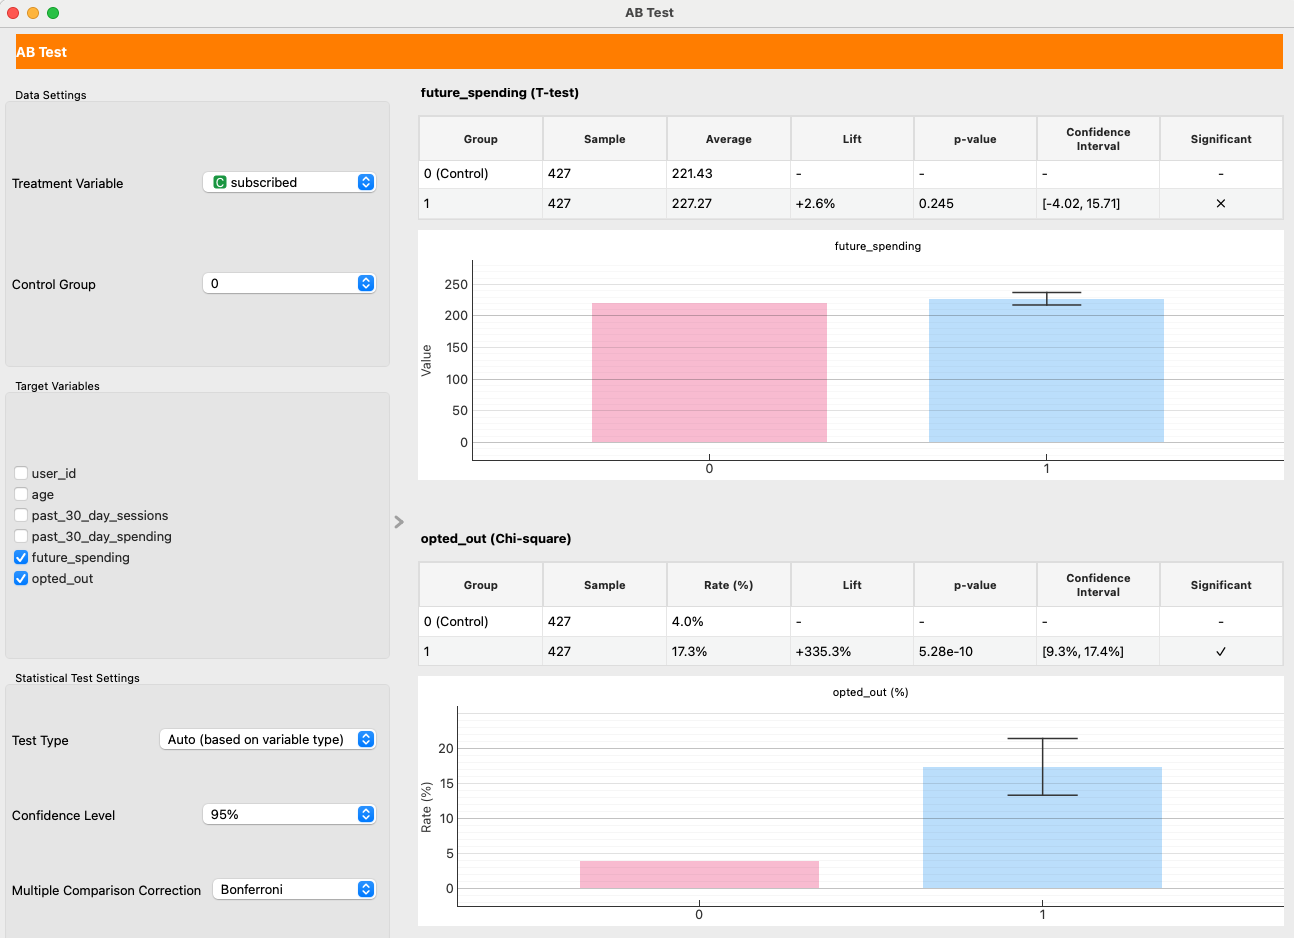Open the Treatment Variable dropdown

(289, 182)
